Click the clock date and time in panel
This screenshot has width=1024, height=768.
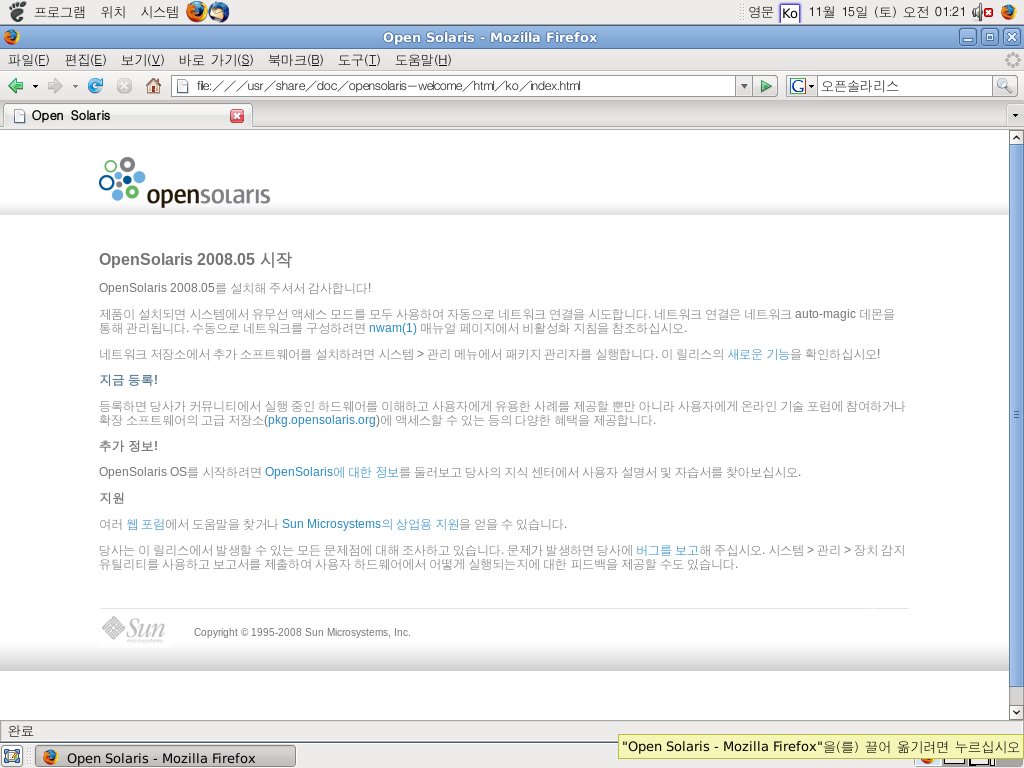[x=886, y=12]
